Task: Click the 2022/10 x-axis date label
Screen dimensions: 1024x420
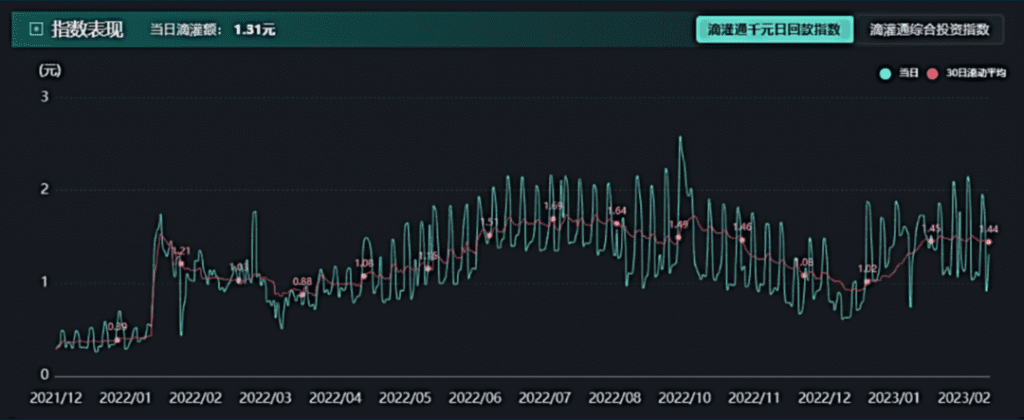Action: click(687, 399)
